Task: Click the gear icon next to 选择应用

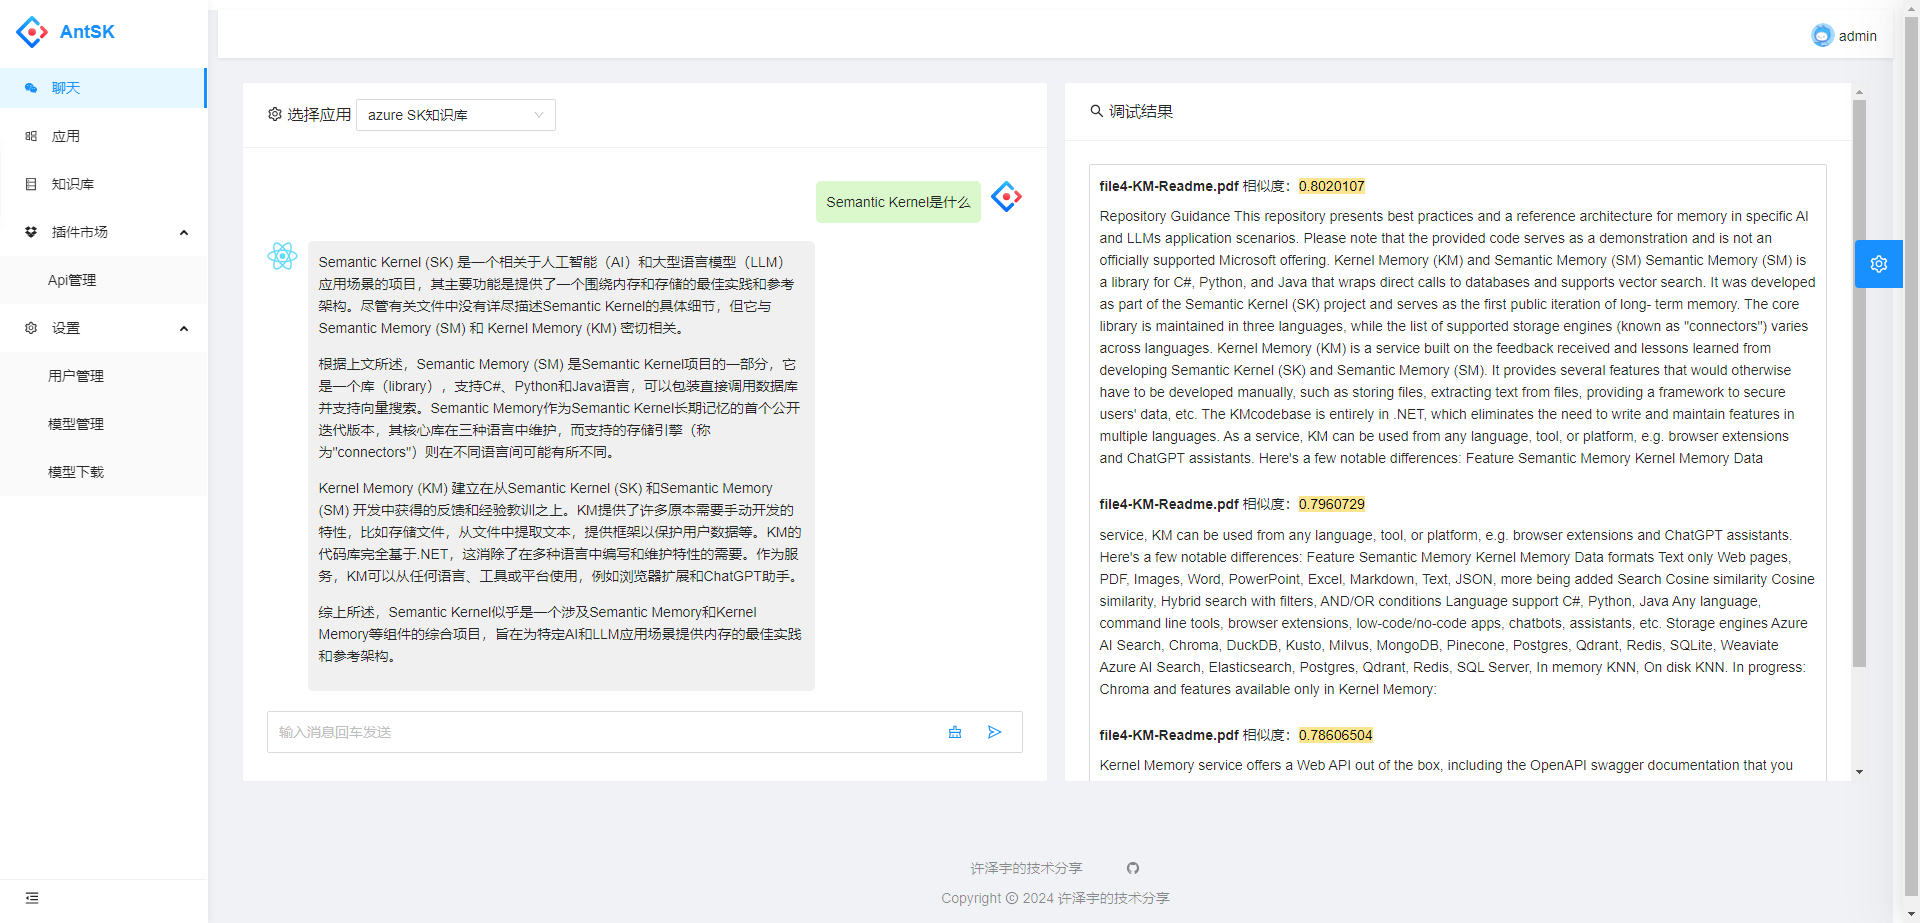Action: coord(275,114)
